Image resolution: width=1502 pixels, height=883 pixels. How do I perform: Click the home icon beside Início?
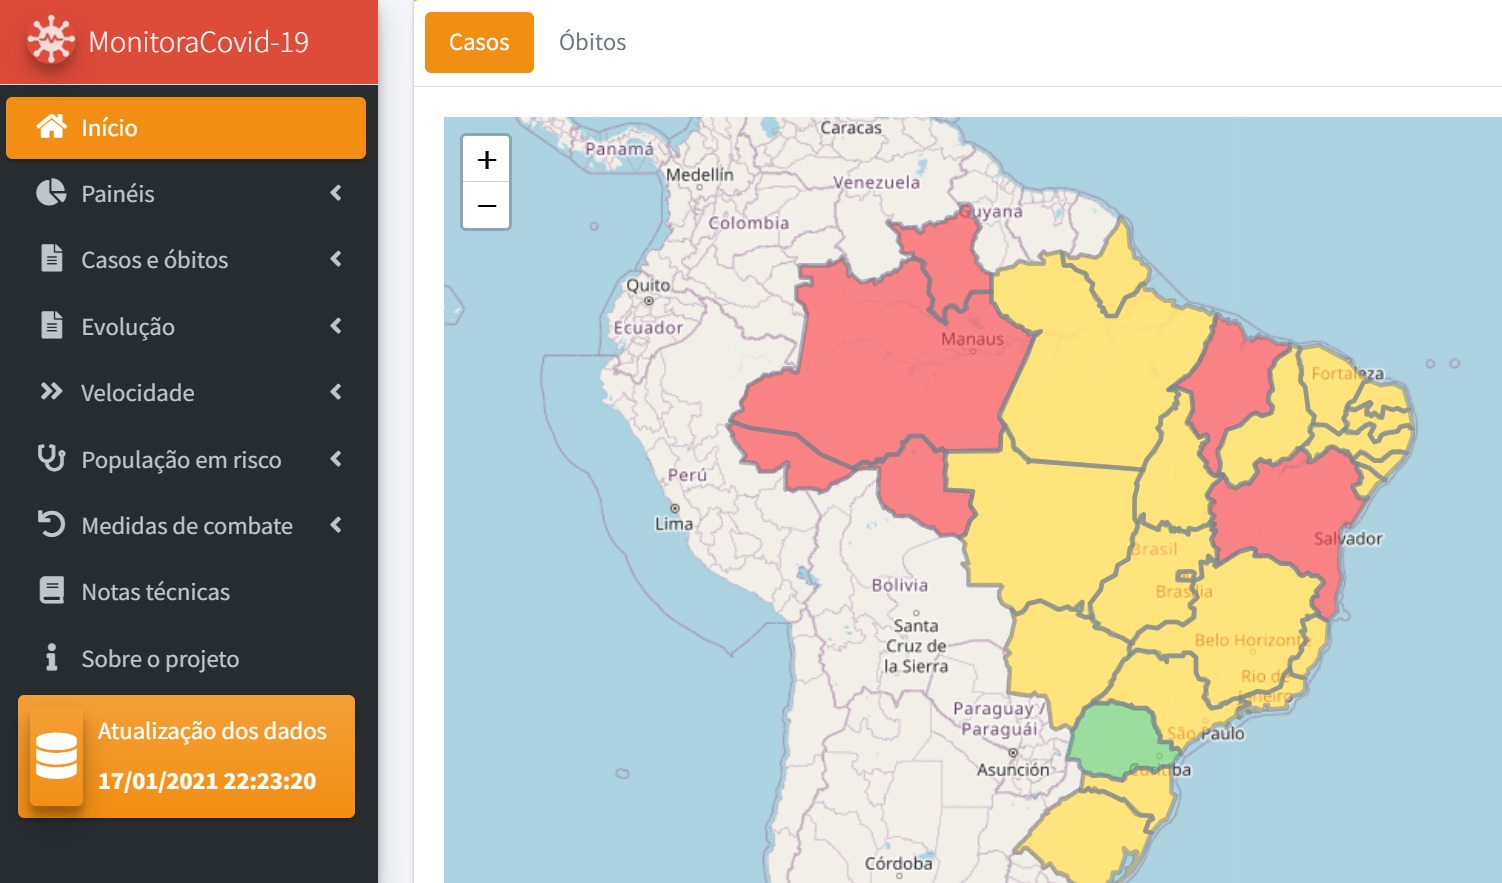(52, 127)
